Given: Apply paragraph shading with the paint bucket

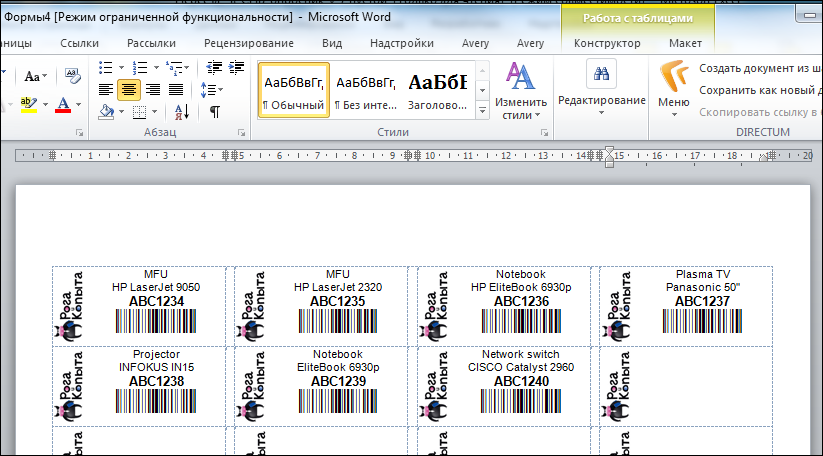Looking at the screenshot, I should pyautogui.click(x=107, y=111).
